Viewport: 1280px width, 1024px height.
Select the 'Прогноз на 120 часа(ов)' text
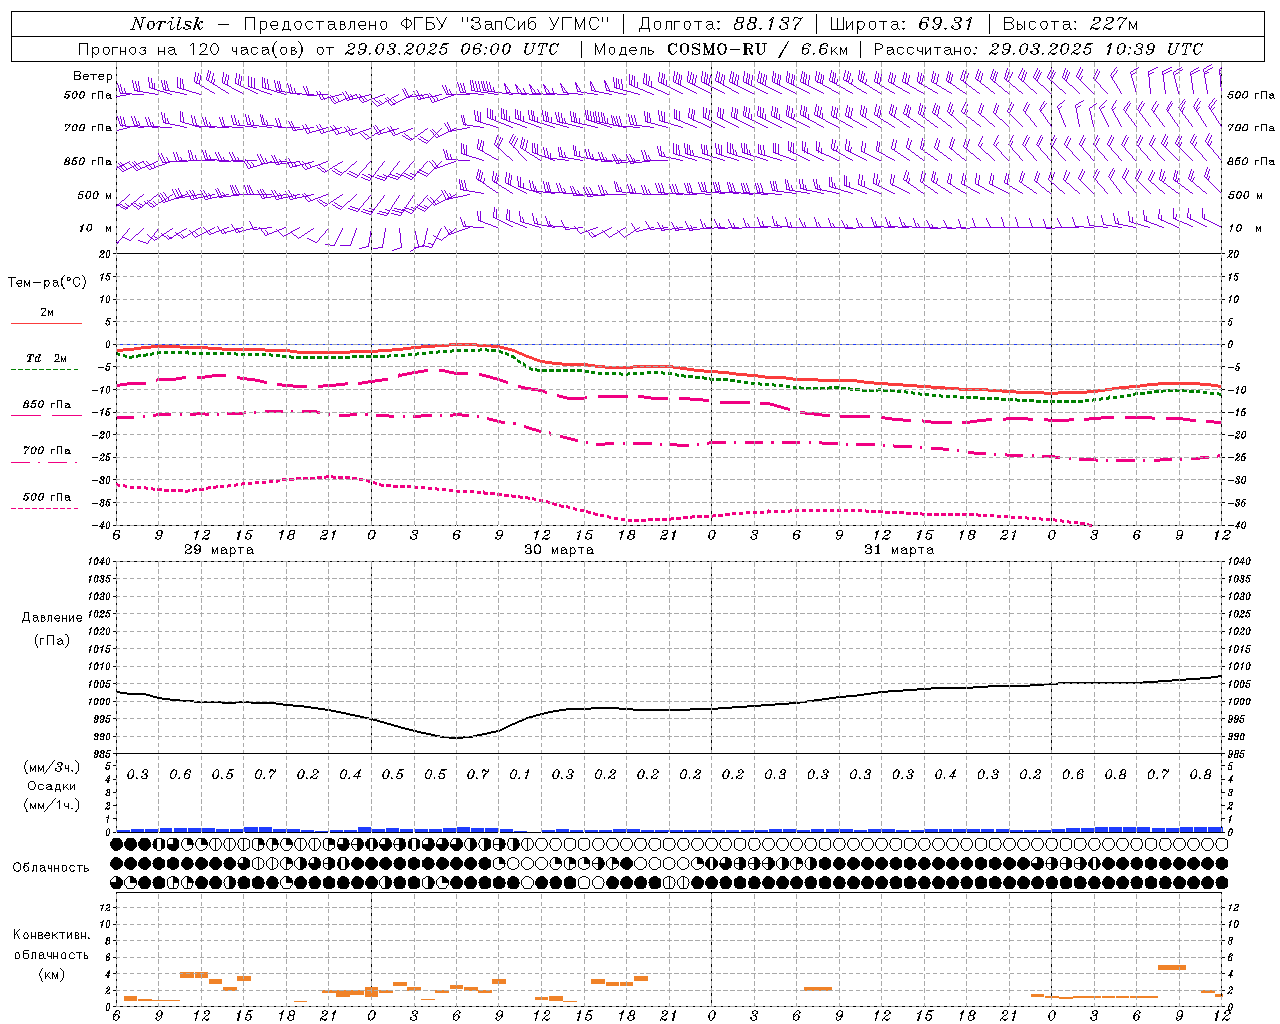coord(193,49)
